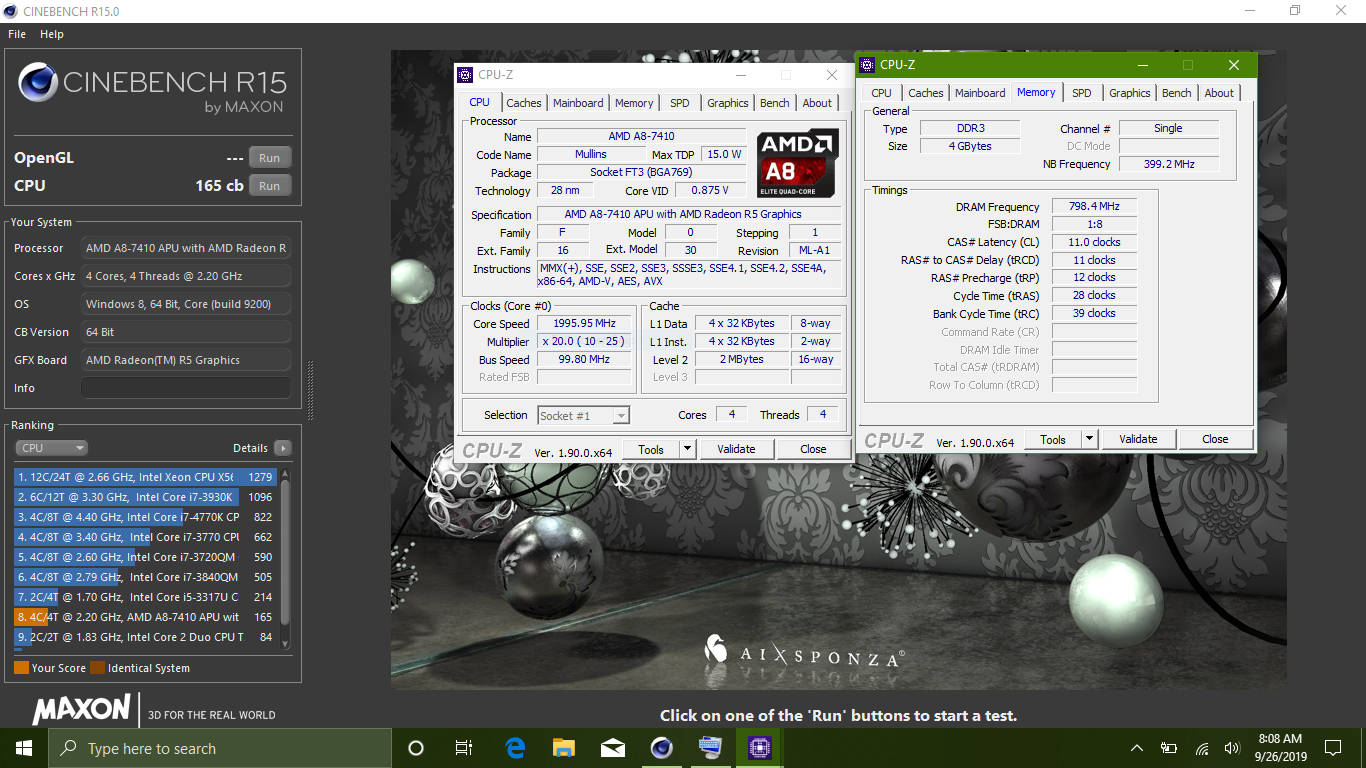The image size is (1366, 768).
Task: Click Tools button in left CPU-Z window
Action: pyautogui.click(x=651, y=449)
